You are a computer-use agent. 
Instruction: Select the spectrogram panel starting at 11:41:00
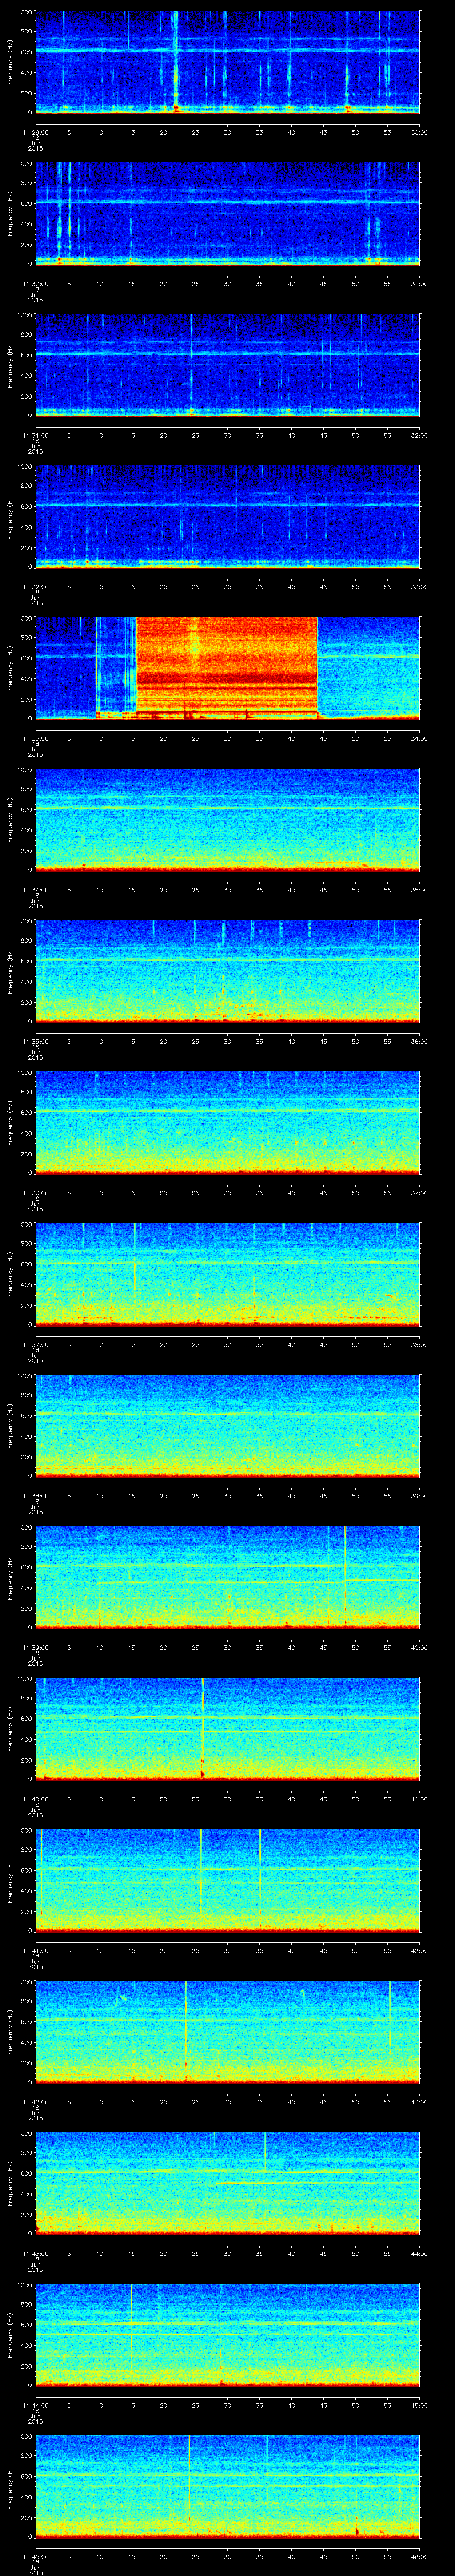228,1880
